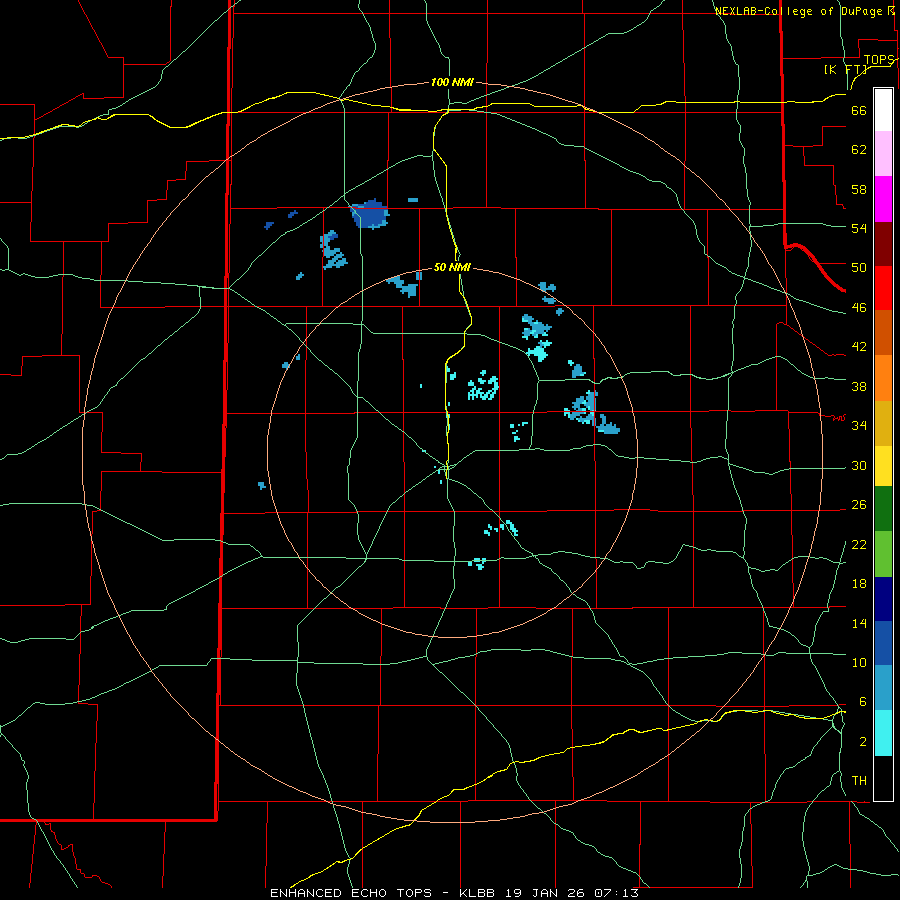The image size is (900, 900).
Task: Select the cyan legend swatch
Action: (x=883, y=733)
